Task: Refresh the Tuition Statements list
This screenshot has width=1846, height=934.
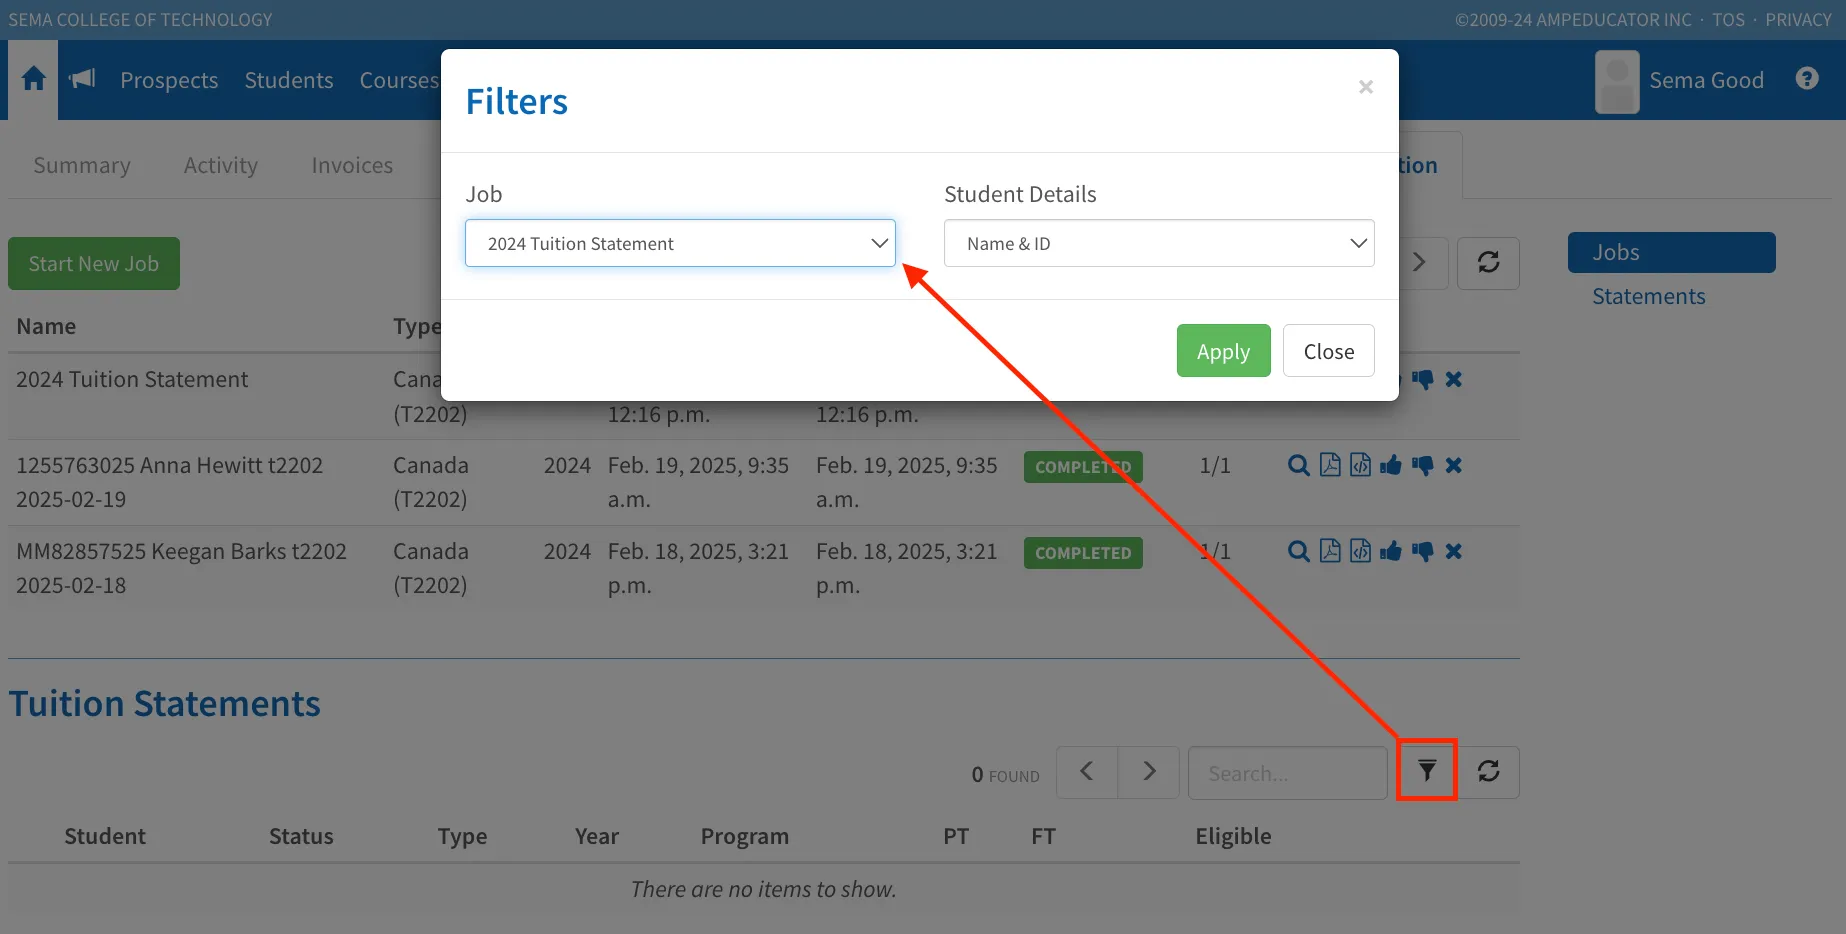Action: (1489, 771)
